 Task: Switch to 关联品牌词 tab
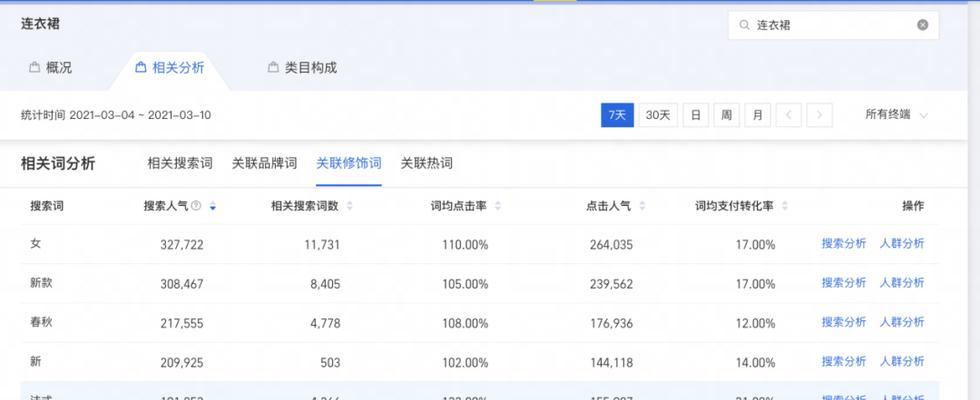(x=264, y=163)
